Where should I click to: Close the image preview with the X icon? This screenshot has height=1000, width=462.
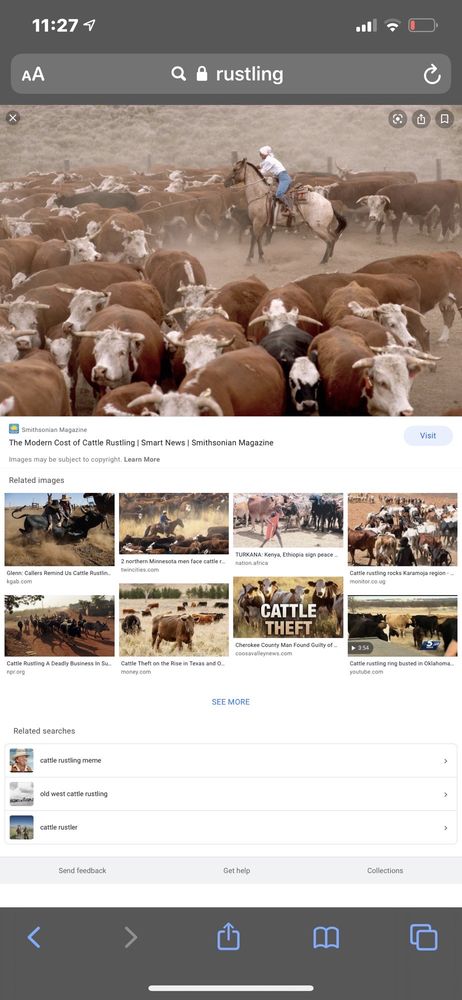pyautogui.click(x=13, y=118)
